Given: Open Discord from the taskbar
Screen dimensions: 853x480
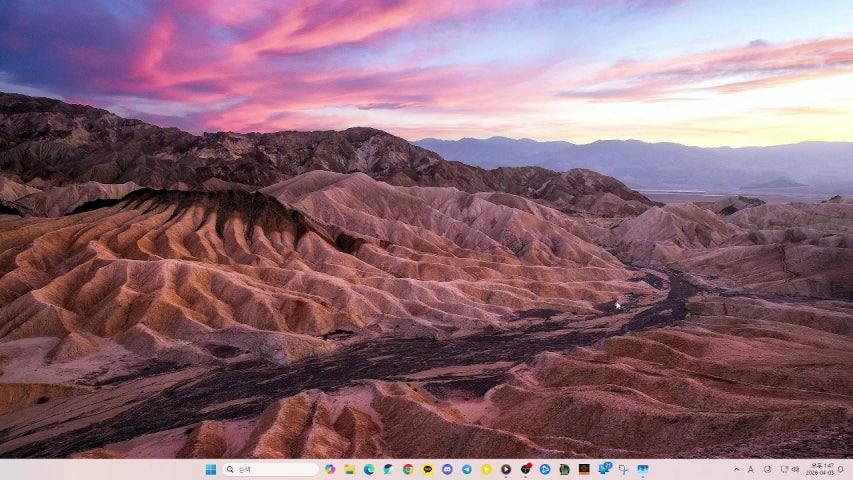Looking at the screenshot, I should coord(447,469).
